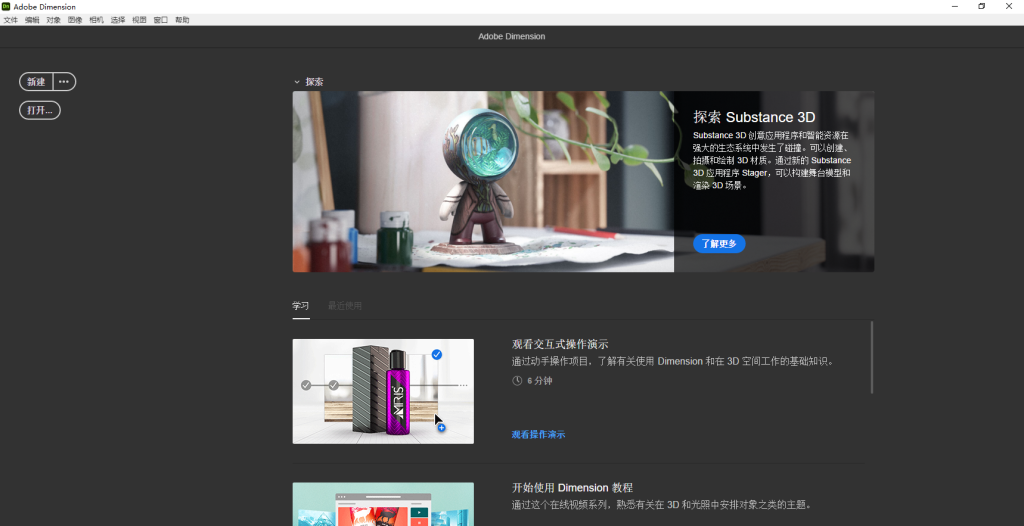The image size is (1024, 526).
Task: Open the 开始使用 Dimension 教程 thumbnail
Action: [383, 504]
